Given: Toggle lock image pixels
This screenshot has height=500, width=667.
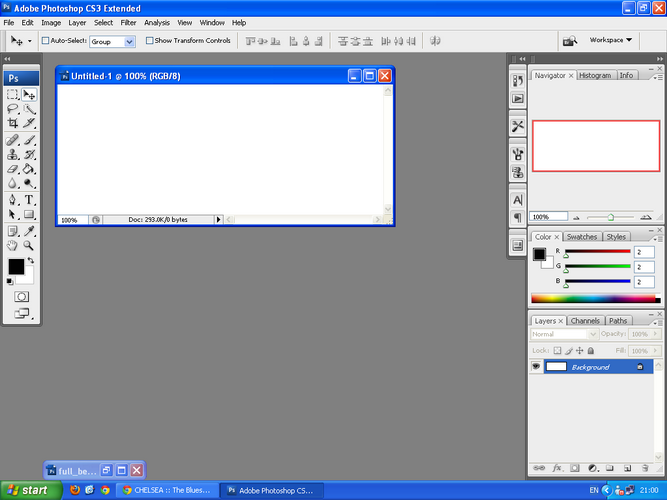Looking at the screenshot, I should 569,351.
